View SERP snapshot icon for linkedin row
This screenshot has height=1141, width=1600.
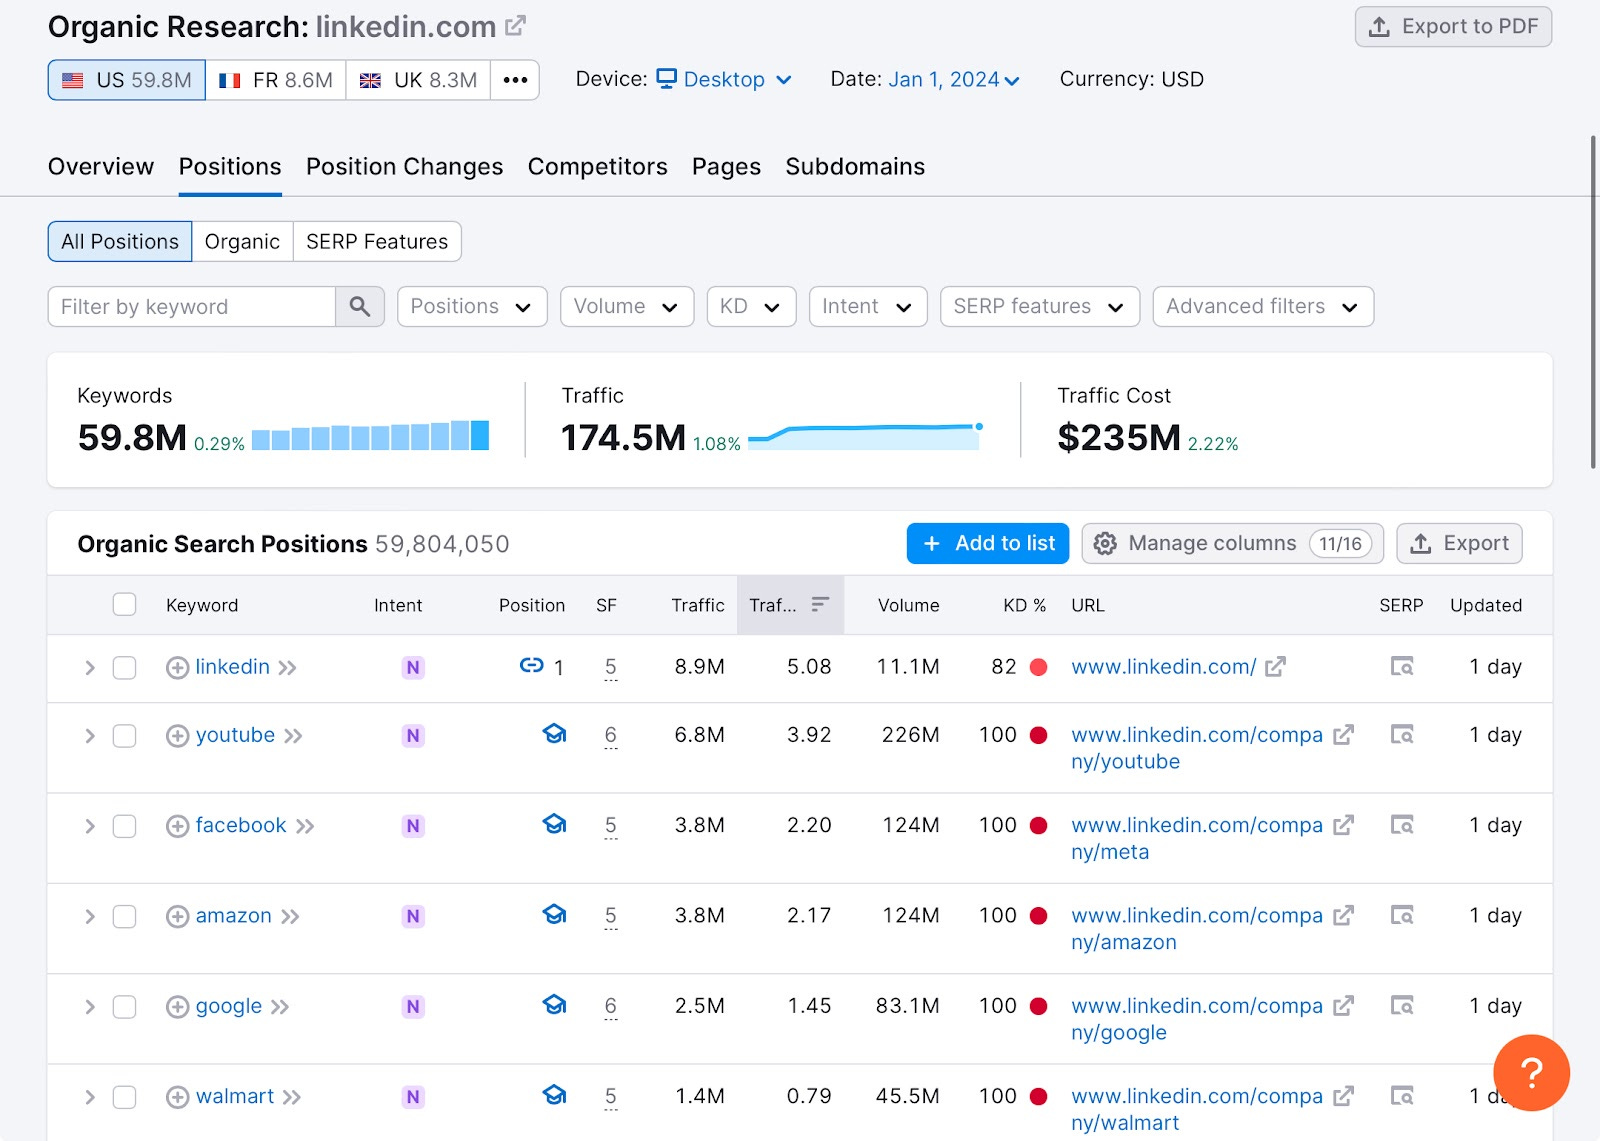pos(1402,666)
